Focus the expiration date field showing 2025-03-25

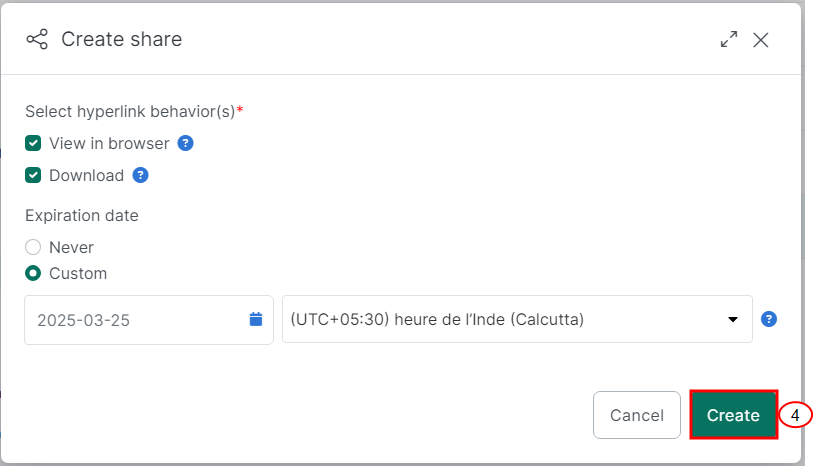(149, 320)
